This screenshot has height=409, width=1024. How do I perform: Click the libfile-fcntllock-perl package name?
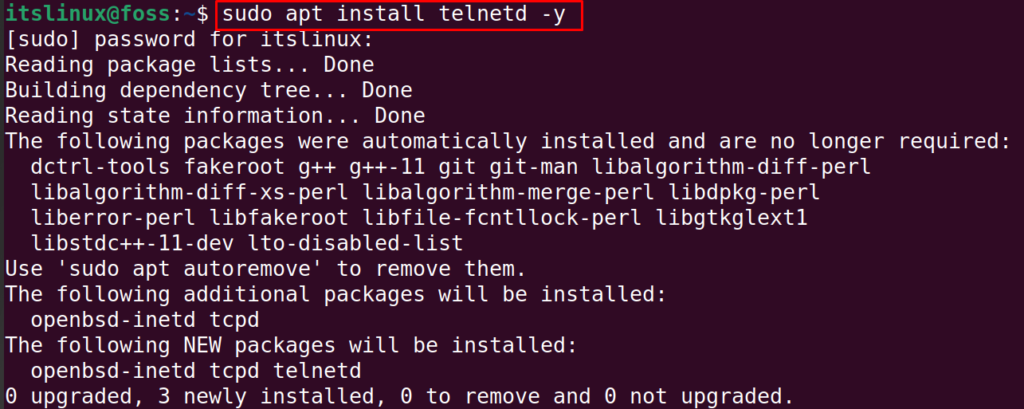point(503,218)
